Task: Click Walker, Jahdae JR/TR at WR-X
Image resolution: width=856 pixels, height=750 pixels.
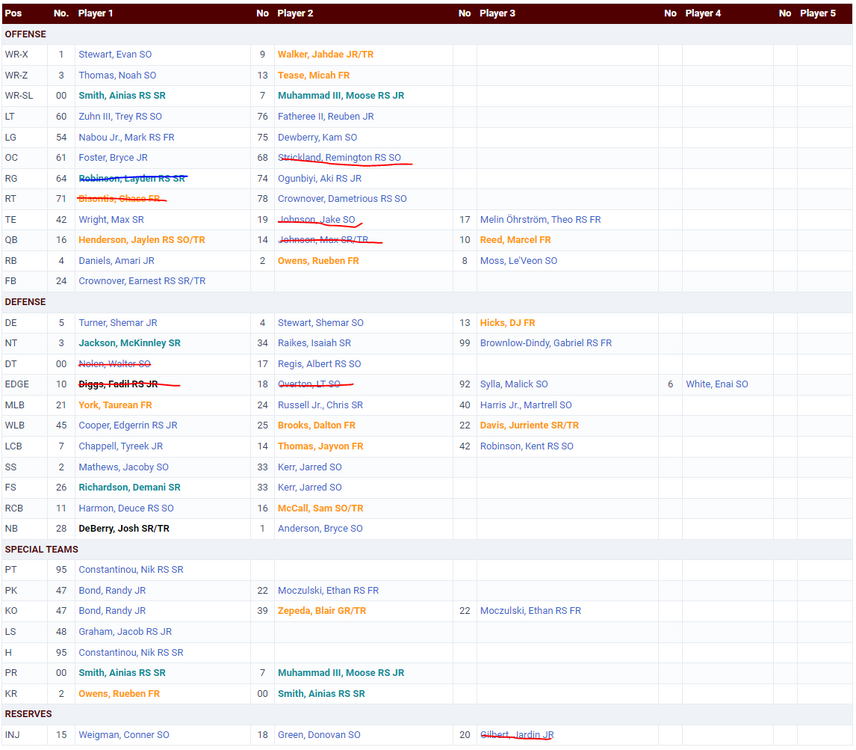Action: pos(326,55)
